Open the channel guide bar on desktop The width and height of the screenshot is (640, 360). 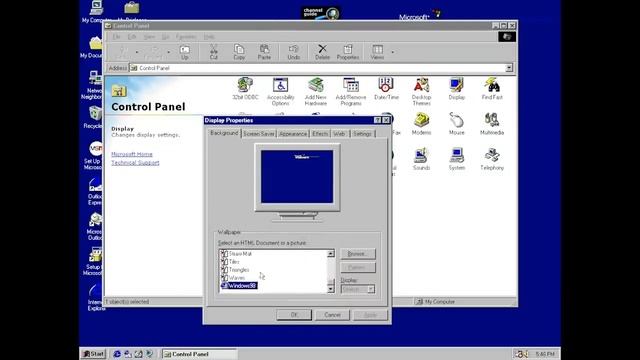pyautogui.click(x=321, y=13)
